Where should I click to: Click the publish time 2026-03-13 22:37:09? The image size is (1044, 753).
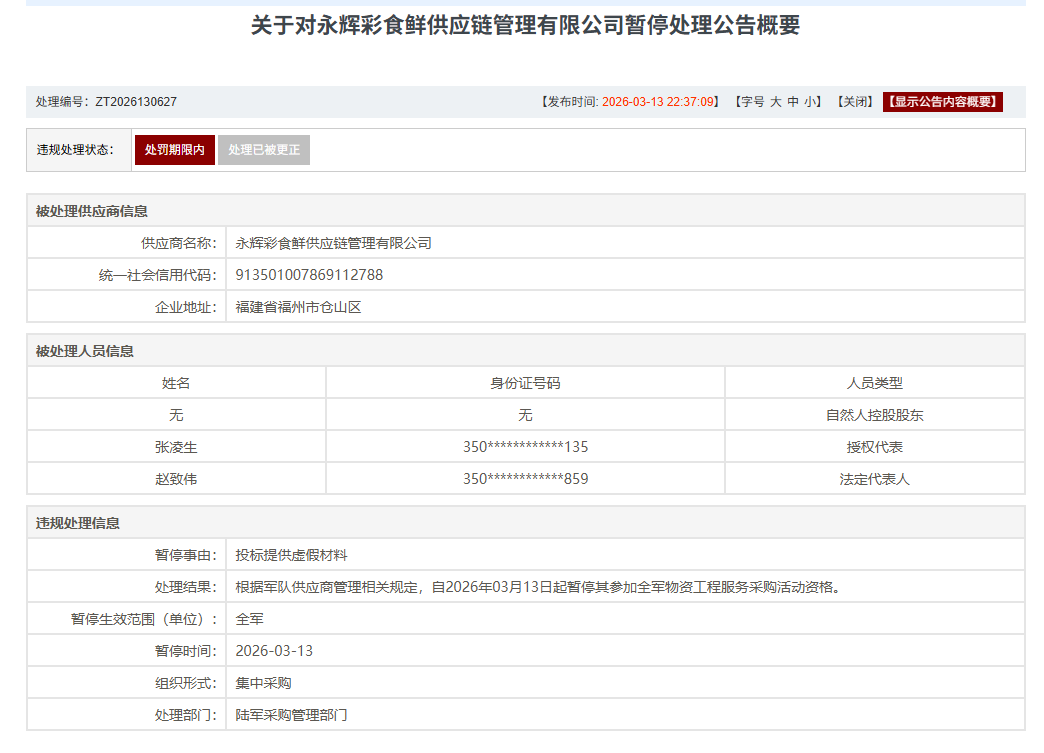[x=659, y=102]
